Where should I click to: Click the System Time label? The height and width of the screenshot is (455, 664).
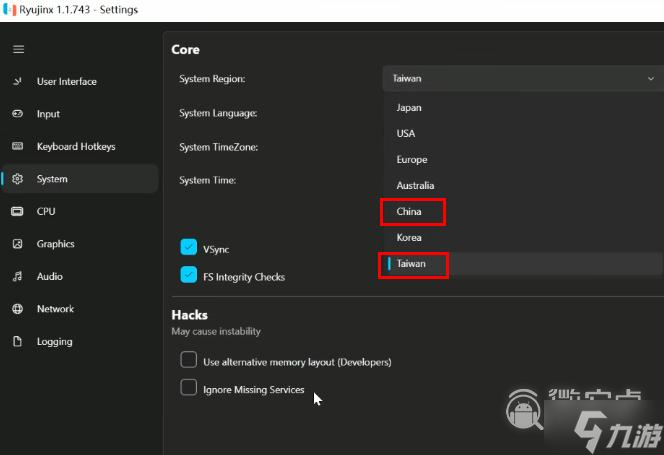point(208,180)
